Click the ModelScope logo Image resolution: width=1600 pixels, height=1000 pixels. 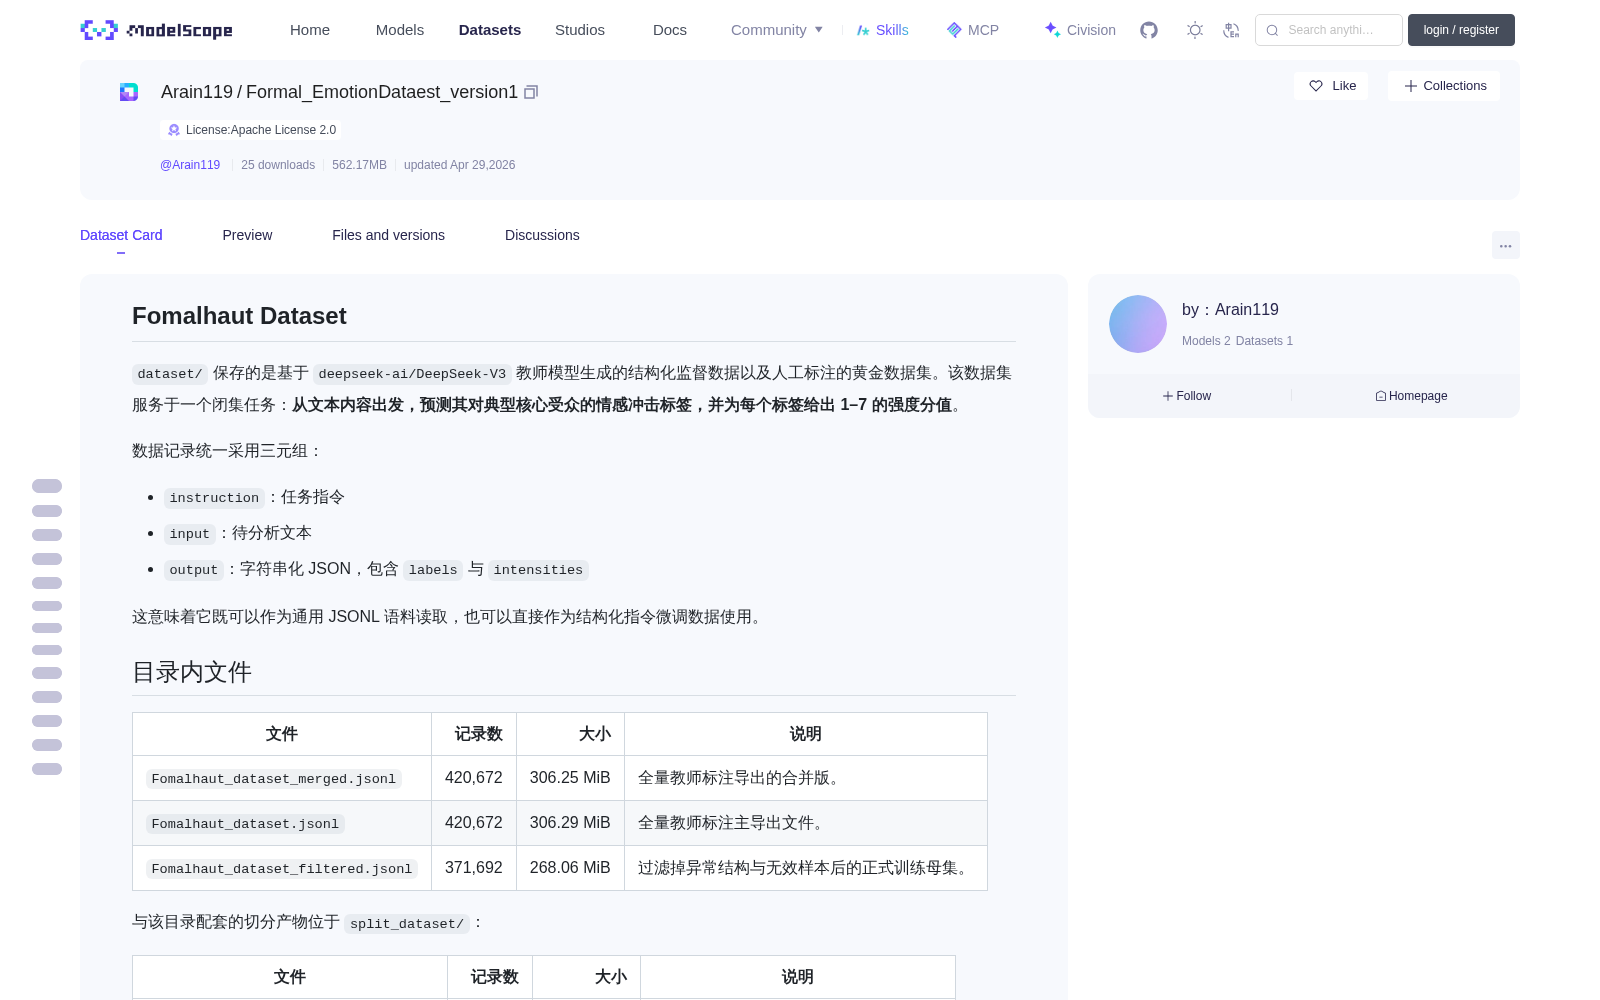[x=157, y=30]
